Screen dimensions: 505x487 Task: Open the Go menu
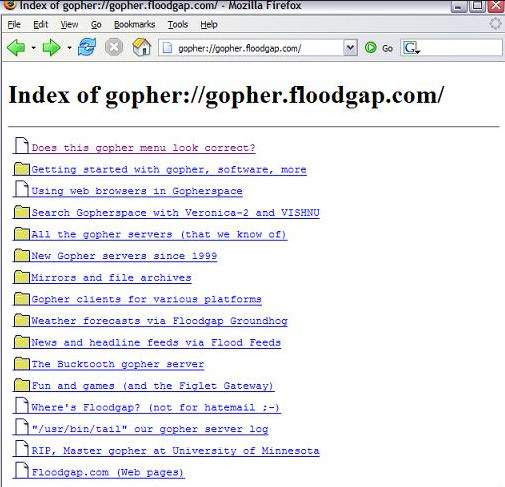pyautogui.click(x=96, y=24)
